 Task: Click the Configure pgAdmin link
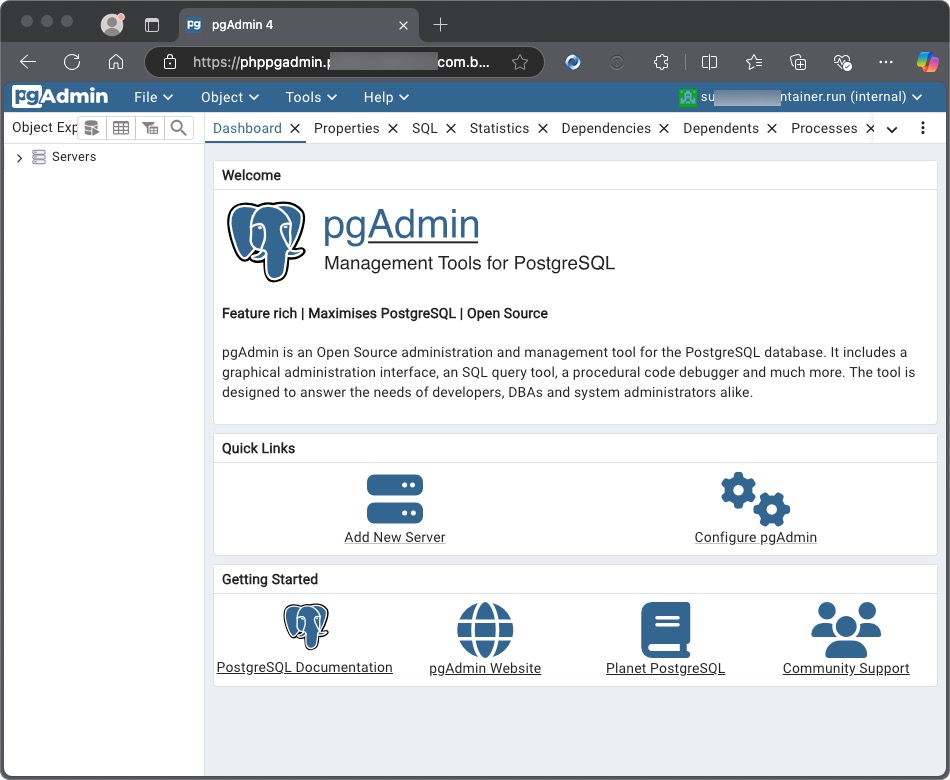756,538
